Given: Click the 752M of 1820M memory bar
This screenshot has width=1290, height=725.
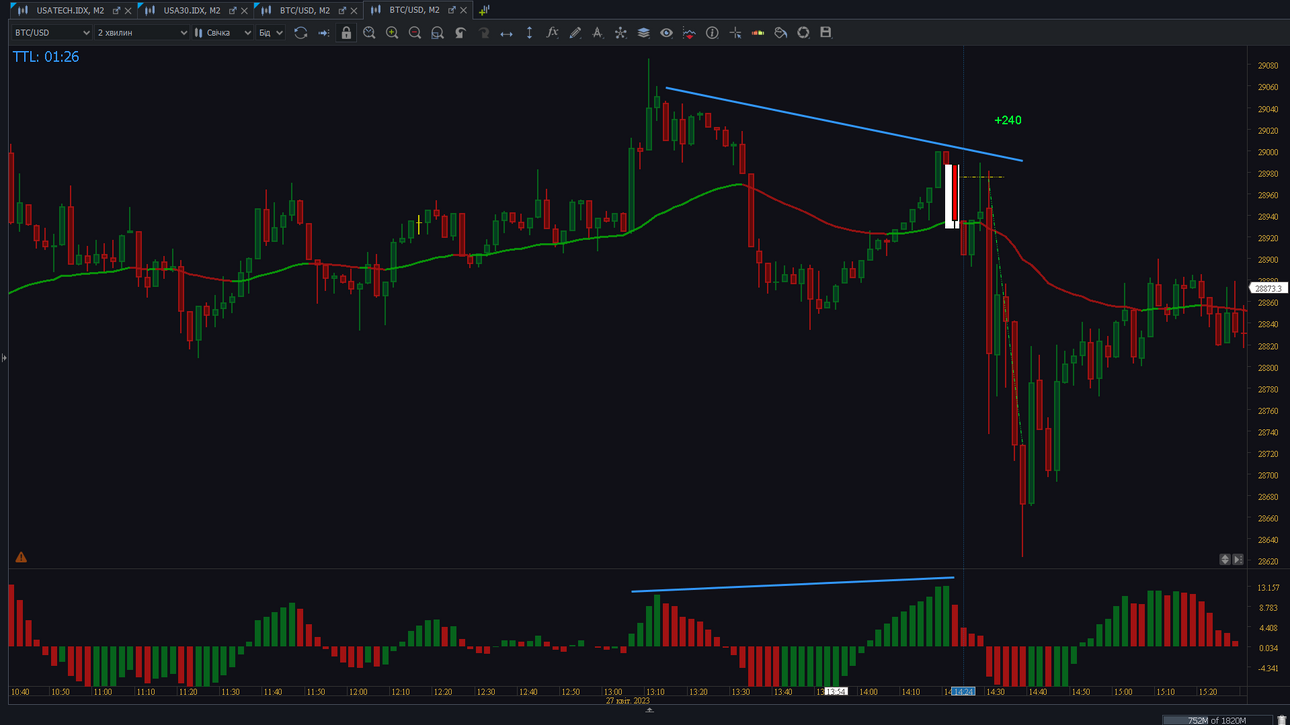Looking at the screenshot, I should [x=1217, y=720].
